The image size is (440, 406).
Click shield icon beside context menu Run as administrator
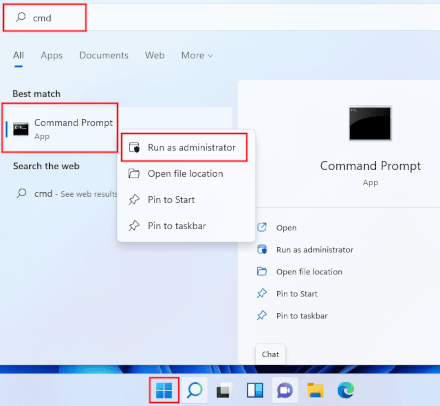pos(134,147)
